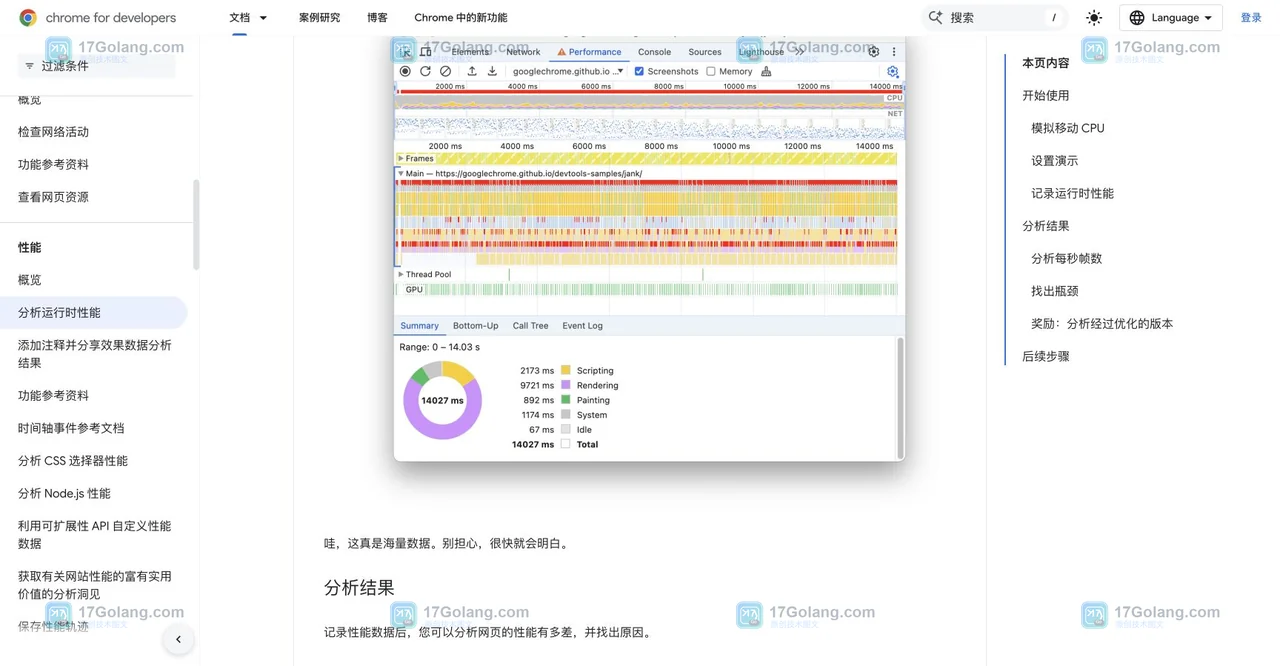Open 添加注释并分享效果数据分析结果 sidebar link
The image size is (1280, 666).
[95, 354]
